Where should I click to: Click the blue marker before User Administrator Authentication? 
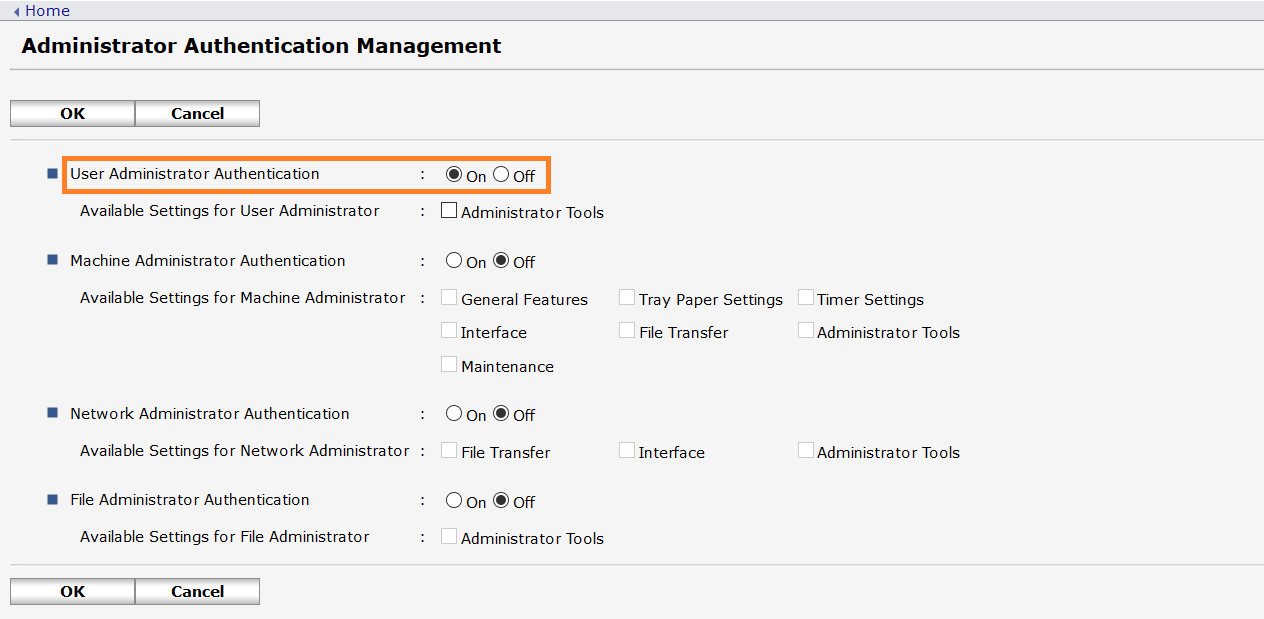click(51, 172)
